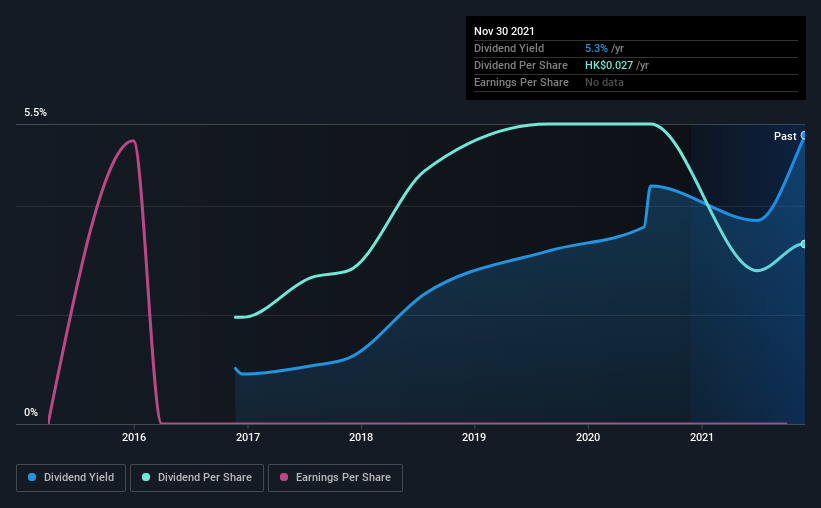Viewport: 821px width, 508px height.
Task: Select the 2018 axis label
Action: [361, 437]
